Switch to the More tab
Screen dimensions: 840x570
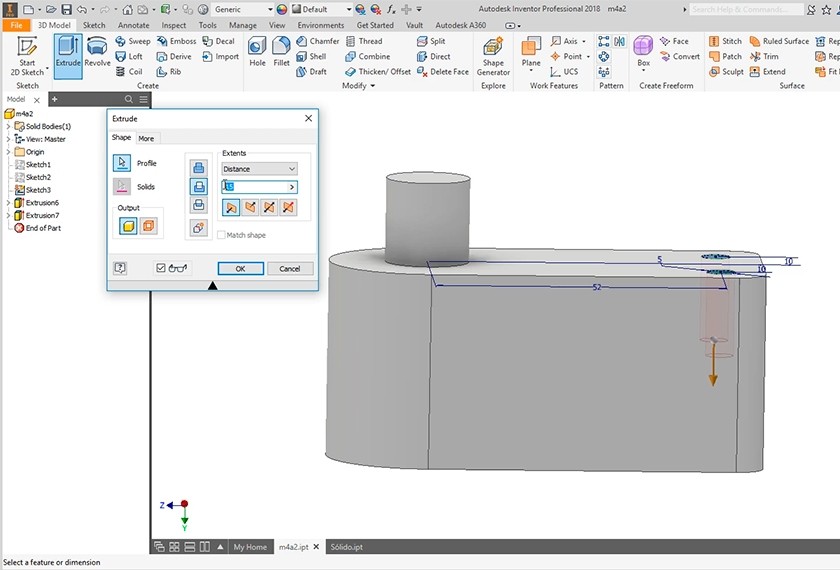coord(146,138)
